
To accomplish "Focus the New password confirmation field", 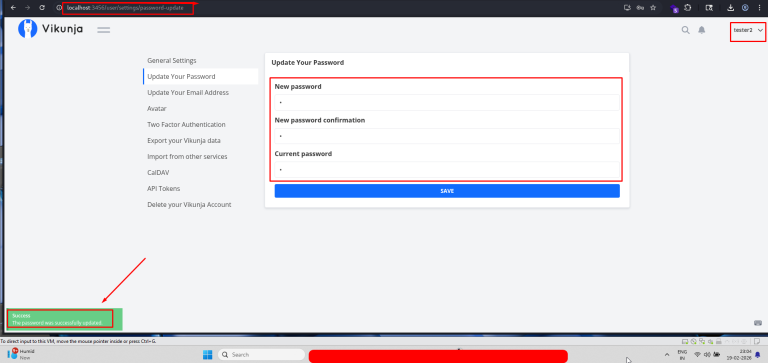I will tap(447, 136).
